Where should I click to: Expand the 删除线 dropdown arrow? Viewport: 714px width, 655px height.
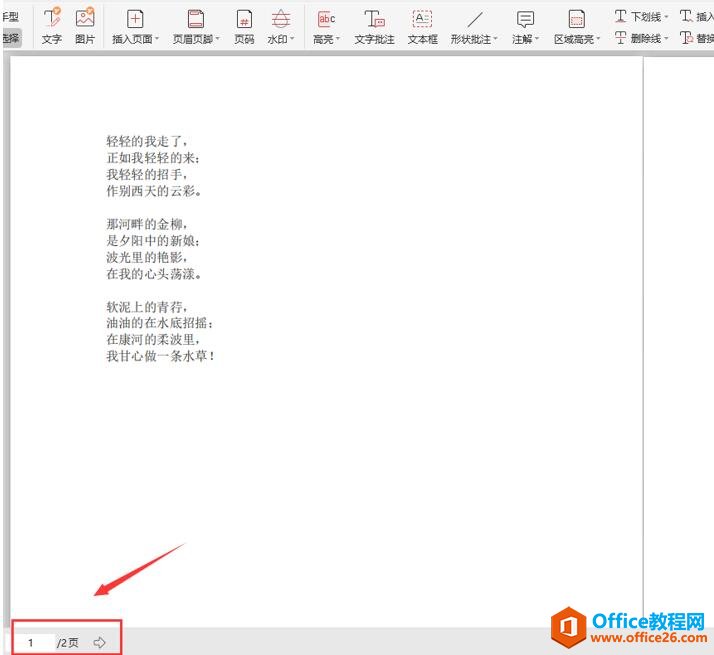point(666,38)
